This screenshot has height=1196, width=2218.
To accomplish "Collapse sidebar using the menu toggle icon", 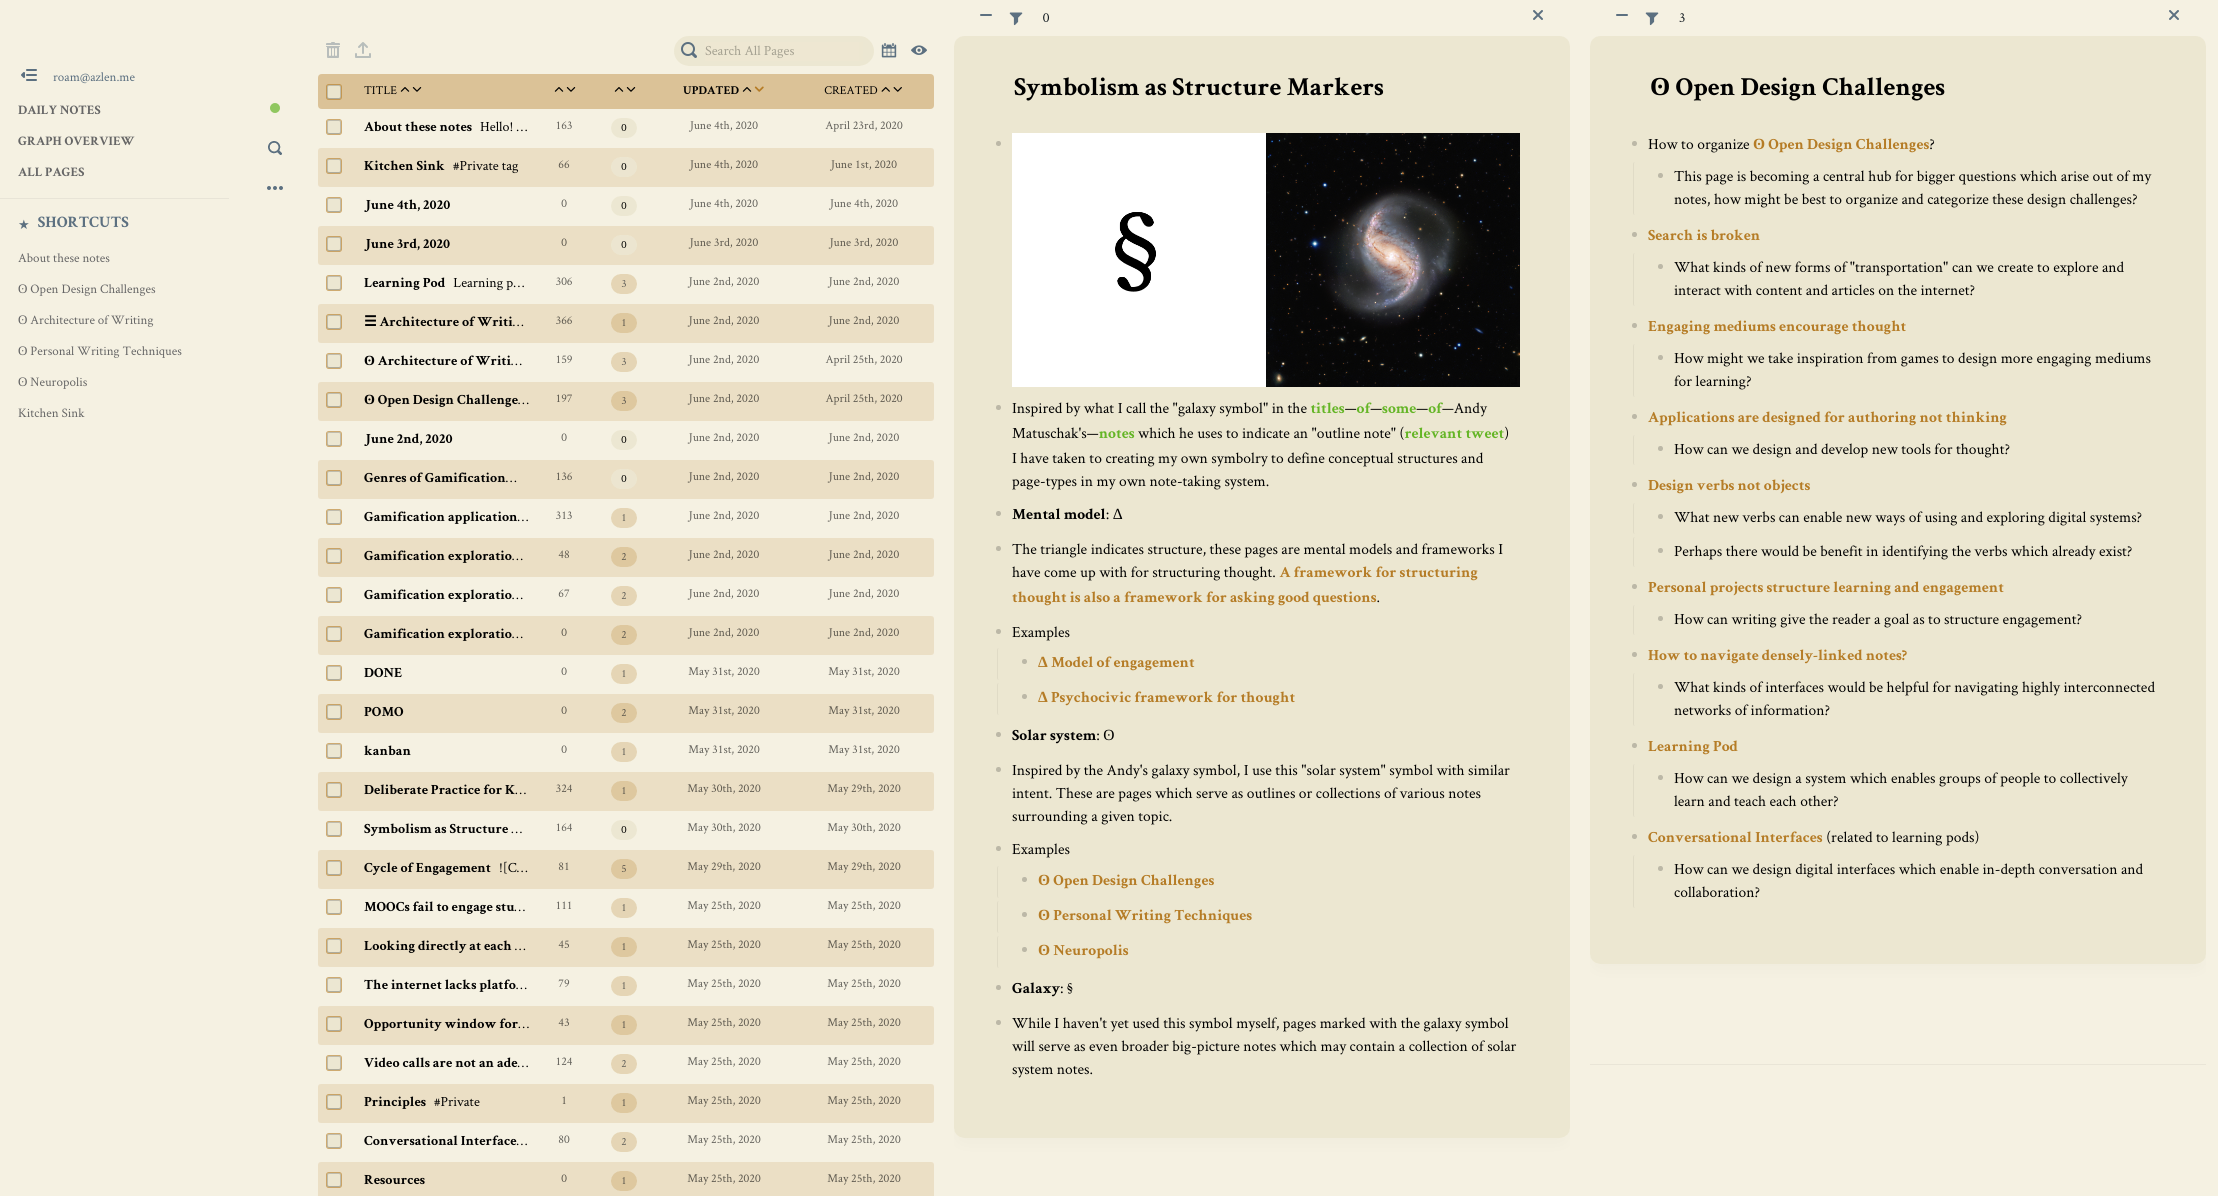I will [29, 75].
